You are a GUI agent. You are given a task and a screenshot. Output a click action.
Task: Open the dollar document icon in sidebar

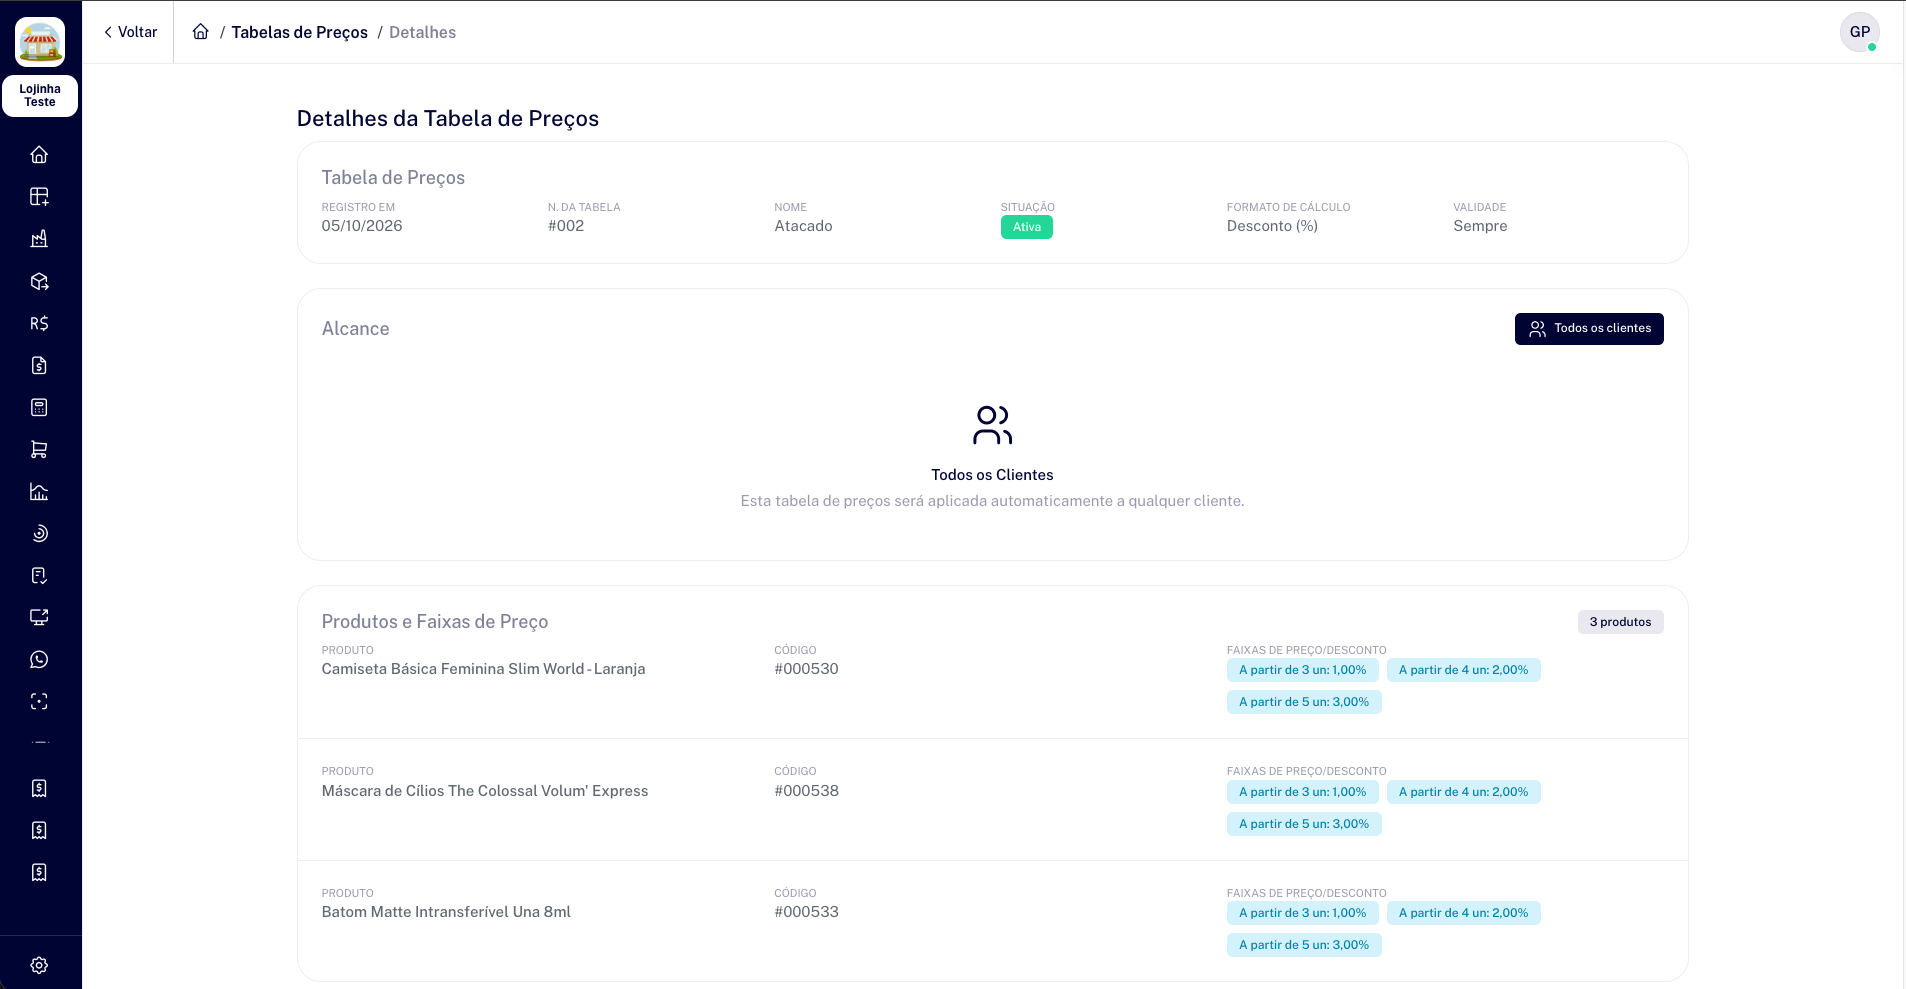(x=39, y=365)
